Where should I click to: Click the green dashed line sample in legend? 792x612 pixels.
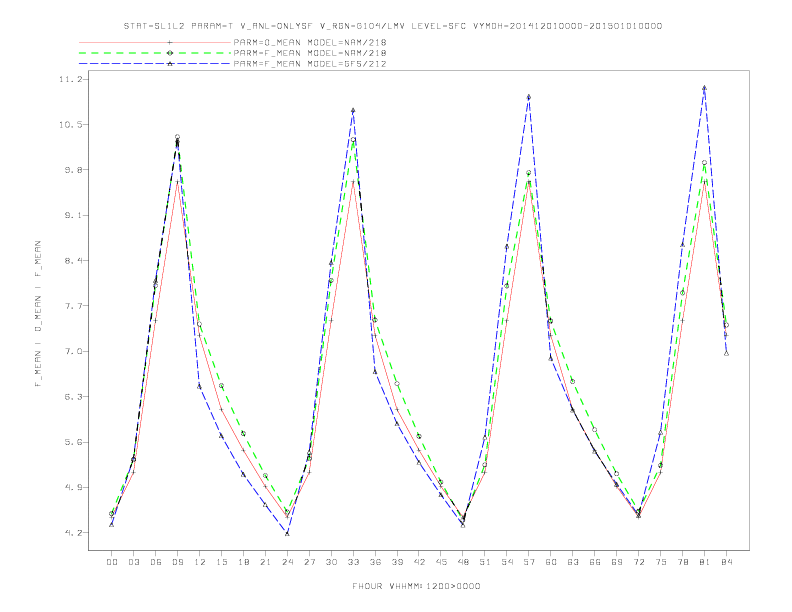tap(155, 53)
